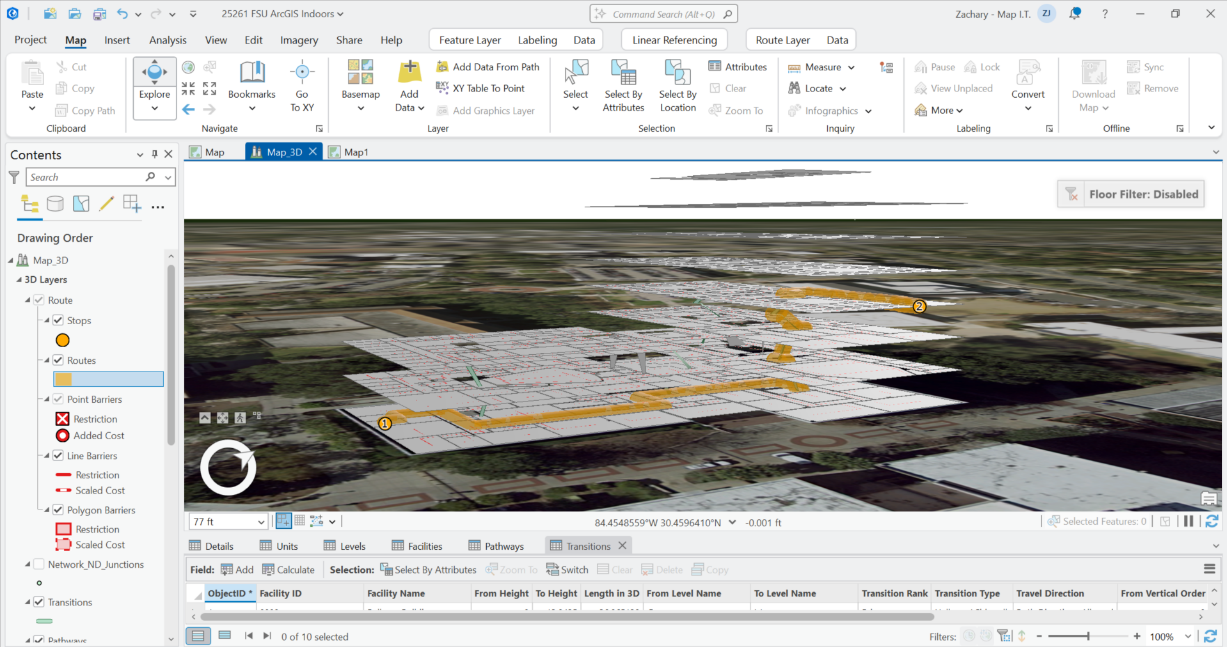Toggle Floor Filter: Disabled button
The height and width of the screenshot is (647, 1227).
pos(1130,194)
